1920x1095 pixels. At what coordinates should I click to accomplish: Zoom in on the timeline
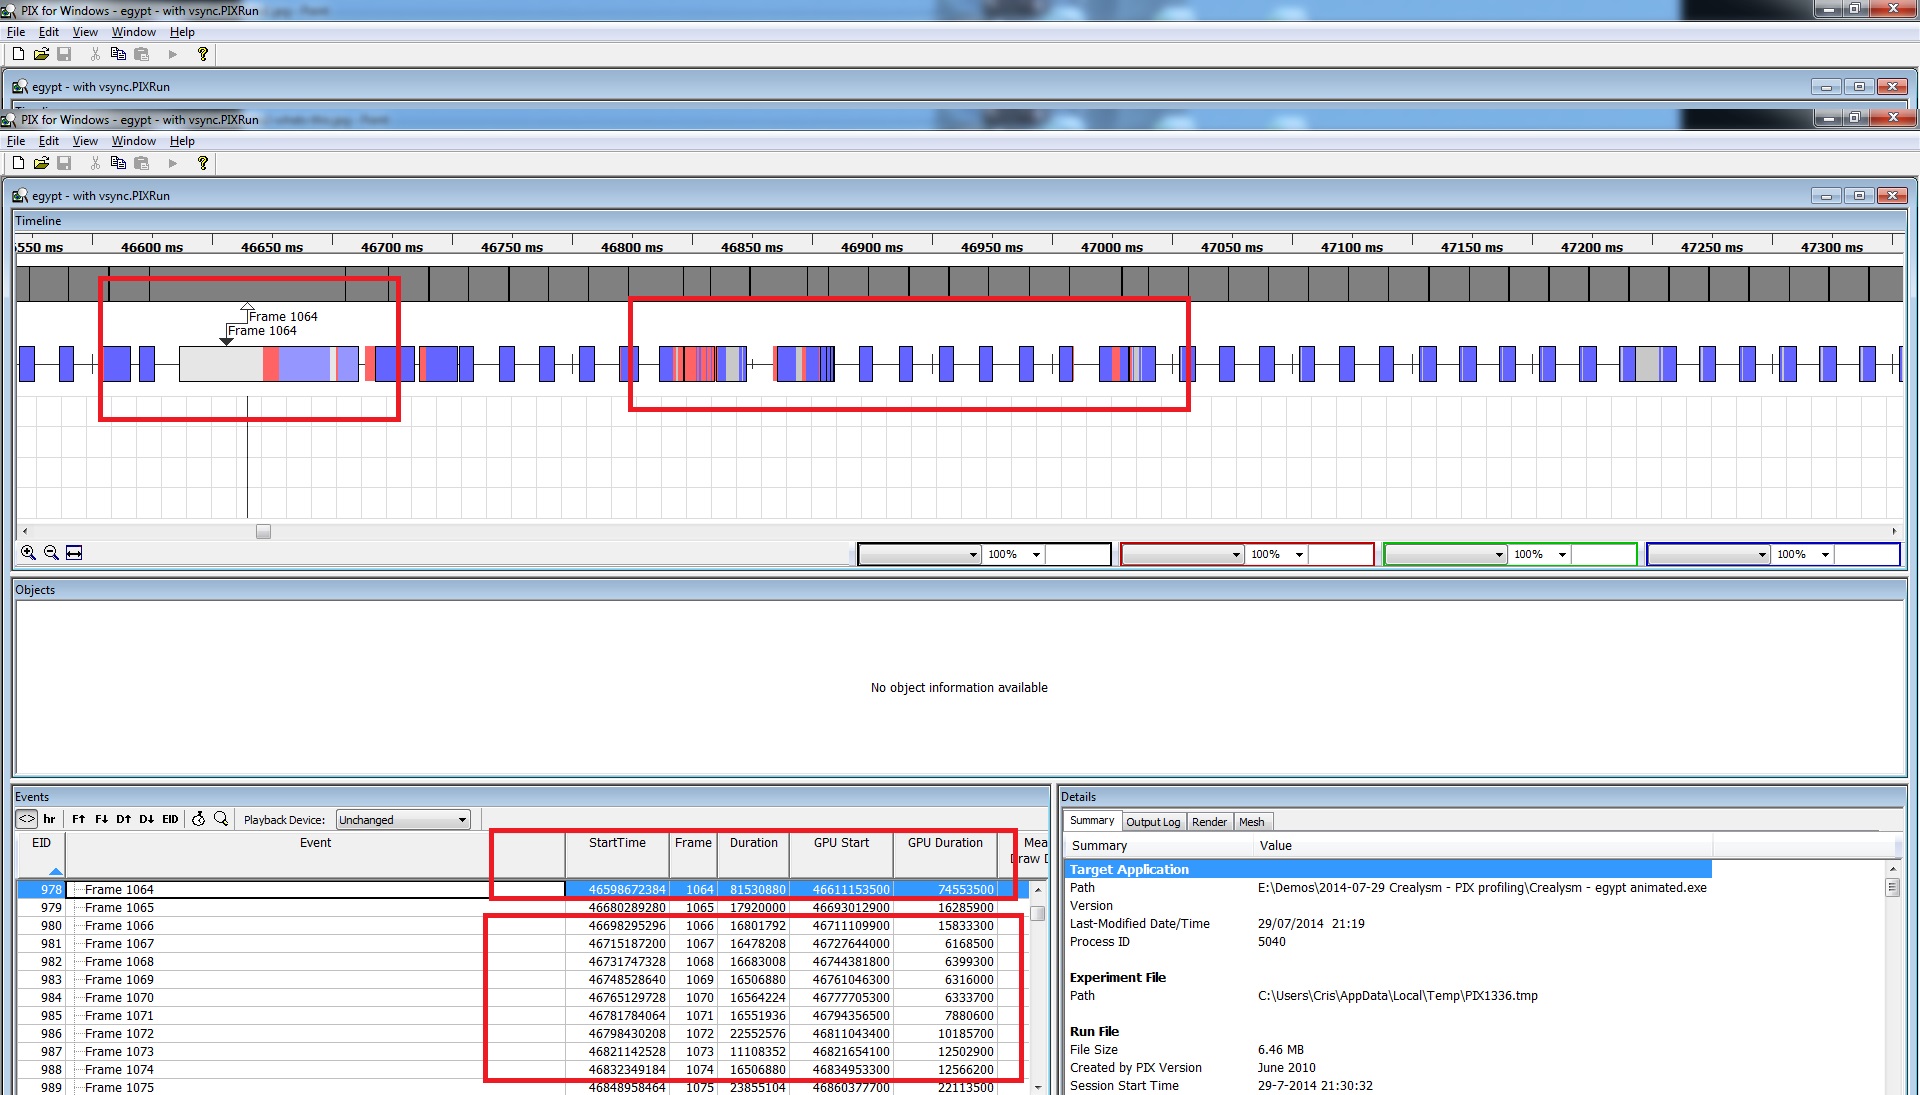point(28,553)
